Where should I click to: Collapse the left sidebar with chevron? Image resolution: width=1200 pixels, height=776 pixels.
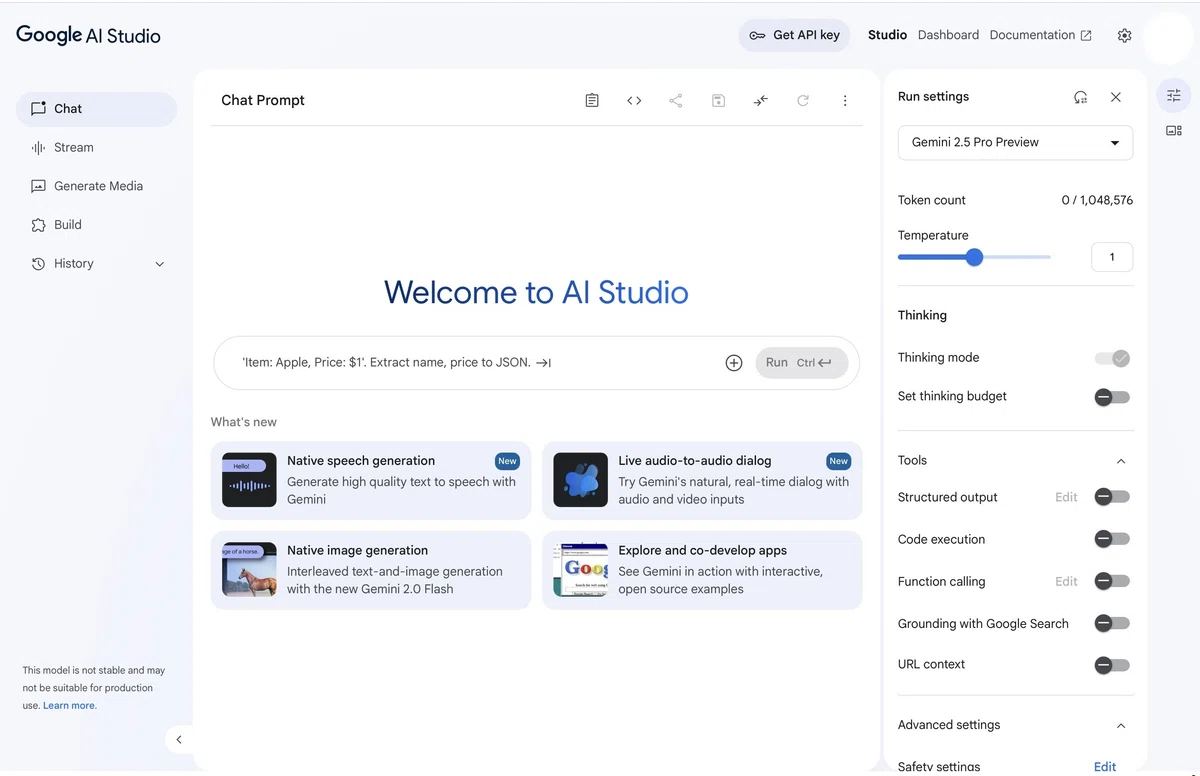(x=179, y=740)
